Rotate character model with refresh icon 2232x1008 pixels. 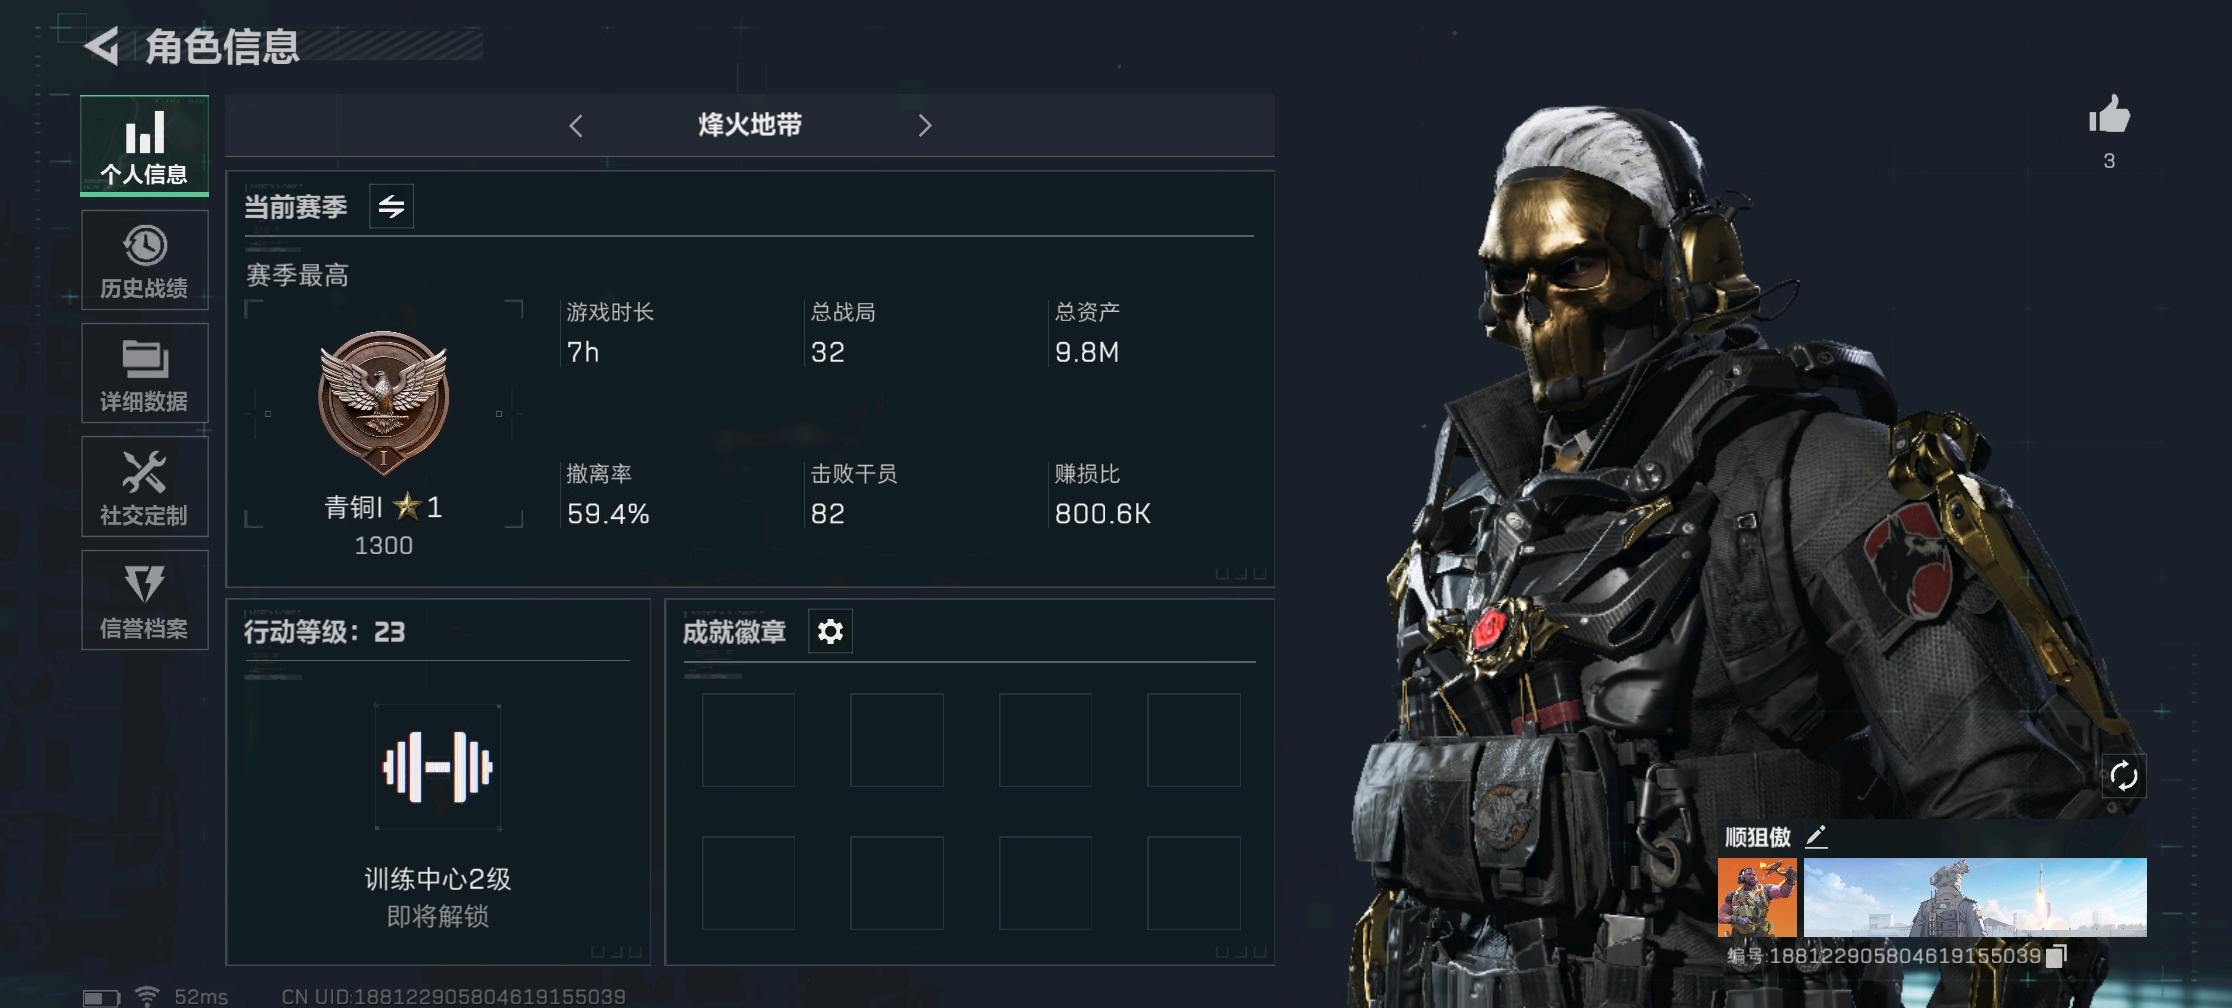[2123, 776]
